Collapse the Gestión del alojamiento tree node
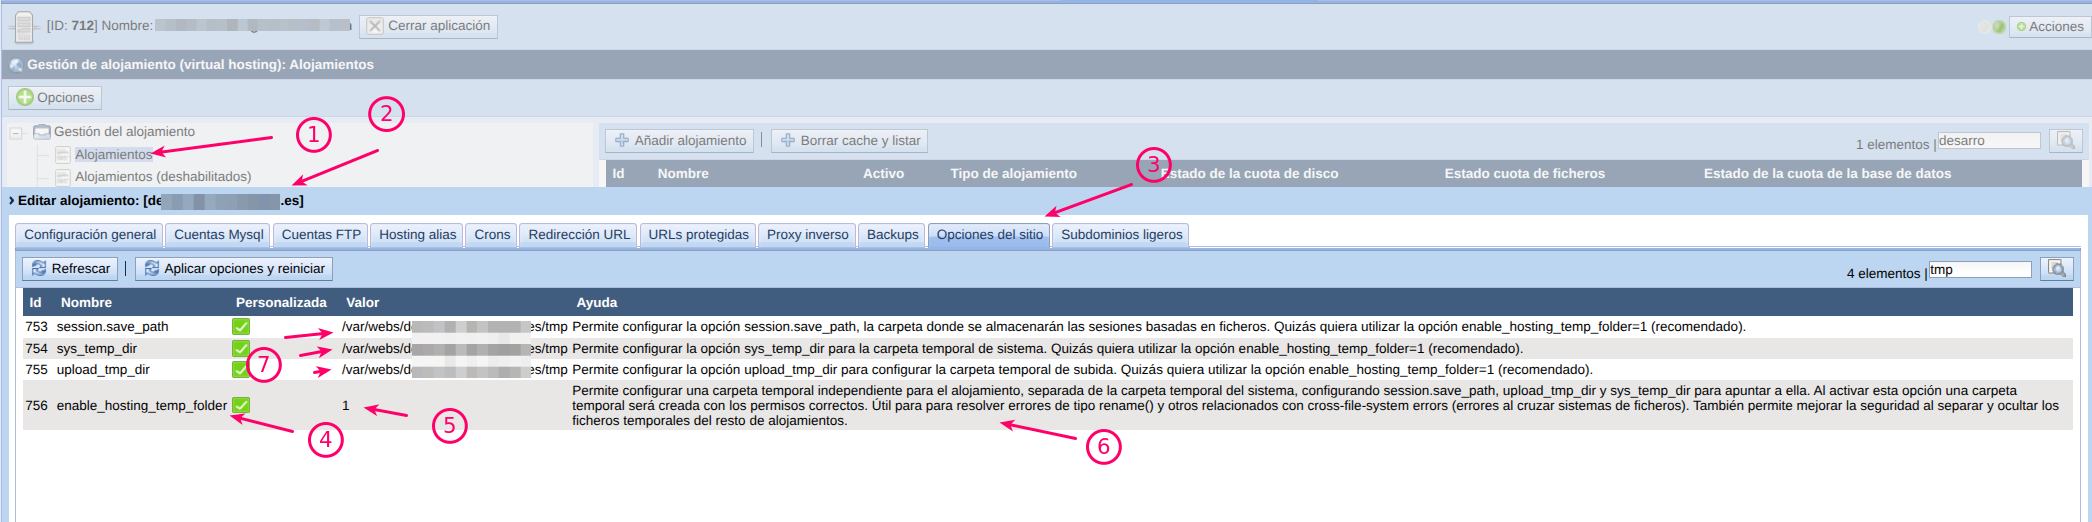 (x=16, y=132)
